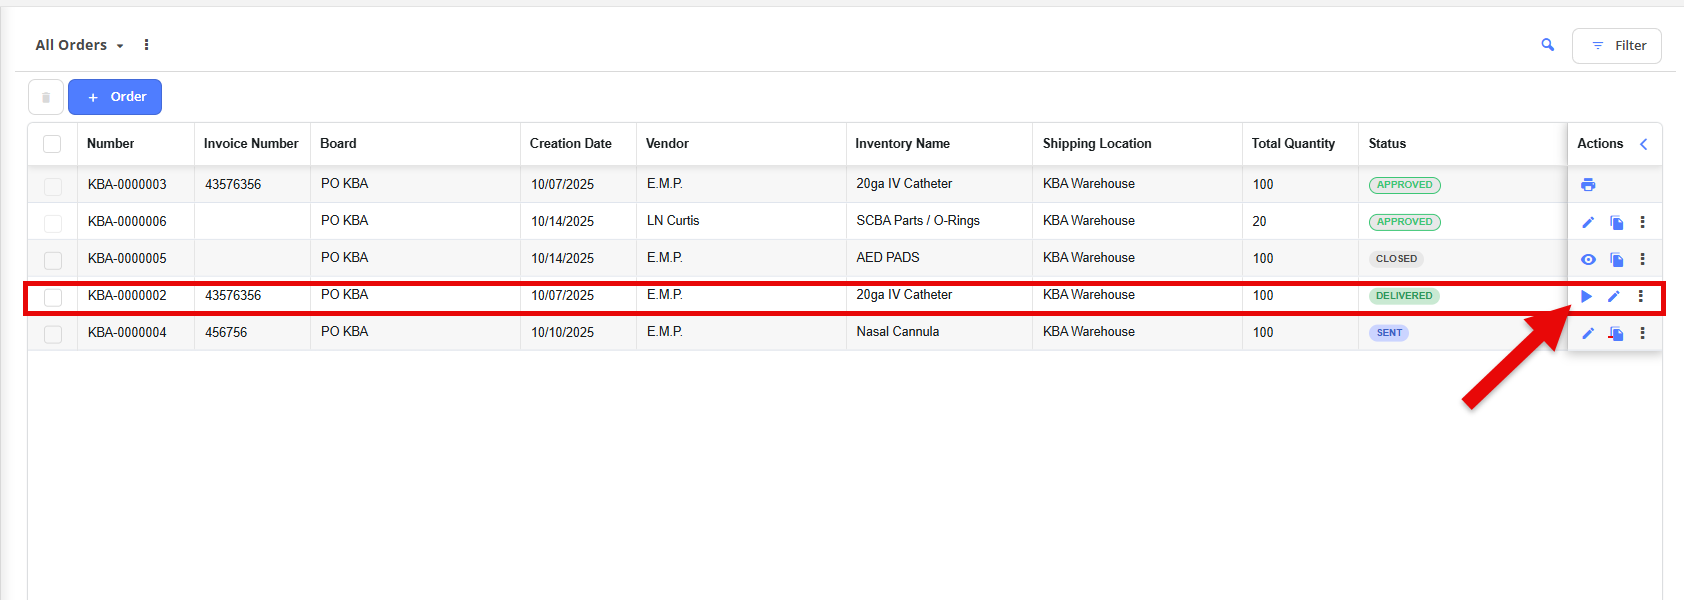1684x600 pixels.
Task: Click the Creation Date column header
Action: (570, 144)
